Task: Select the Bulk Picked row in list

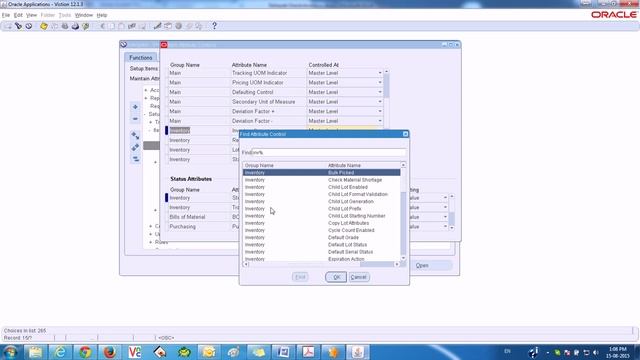Action: 322,173
